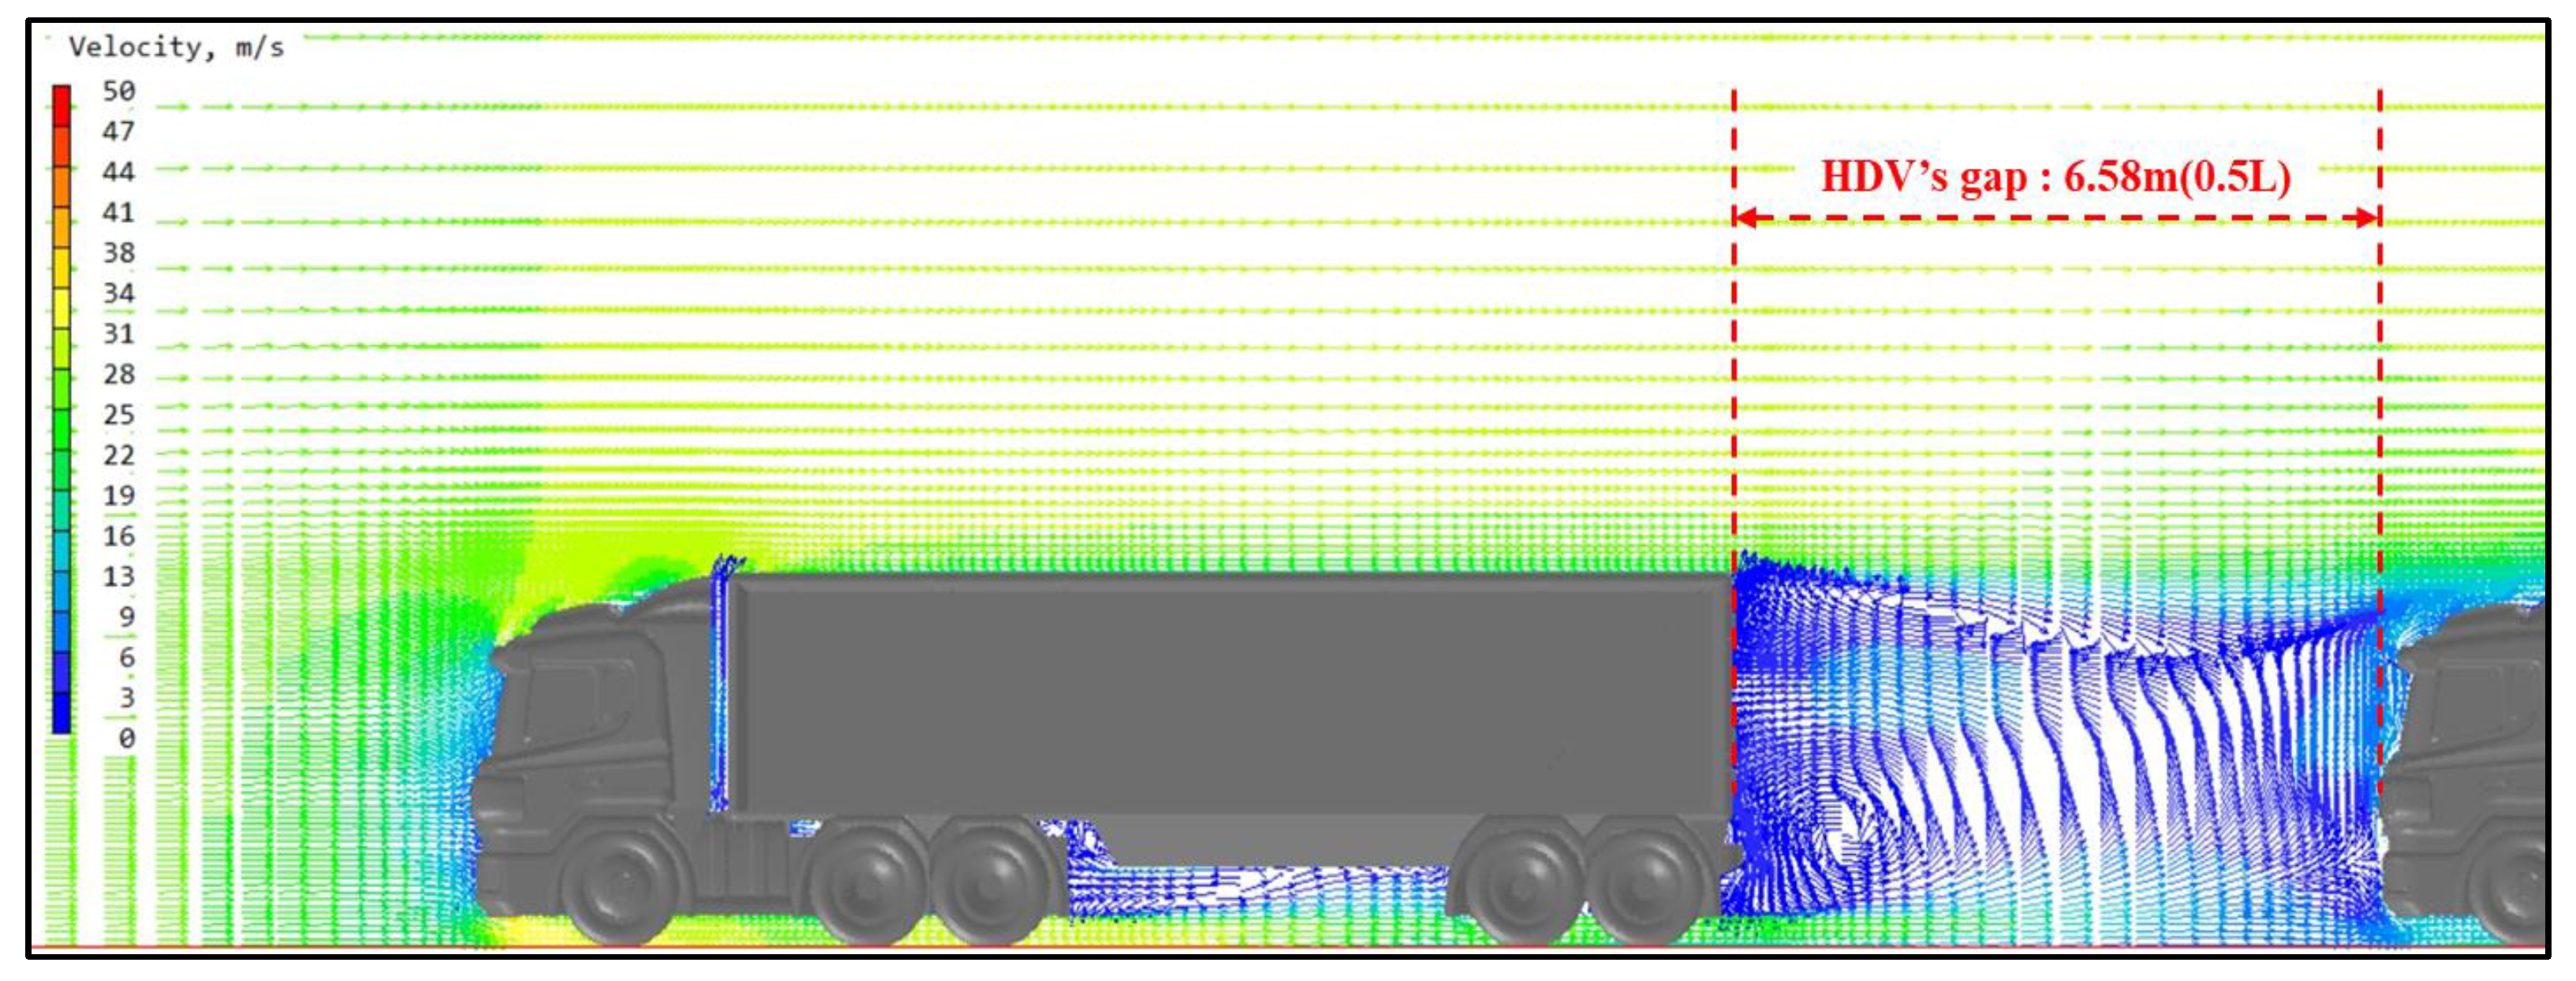
Task: Click the red swatch at legend top
Action: click(x=62, y=104)
